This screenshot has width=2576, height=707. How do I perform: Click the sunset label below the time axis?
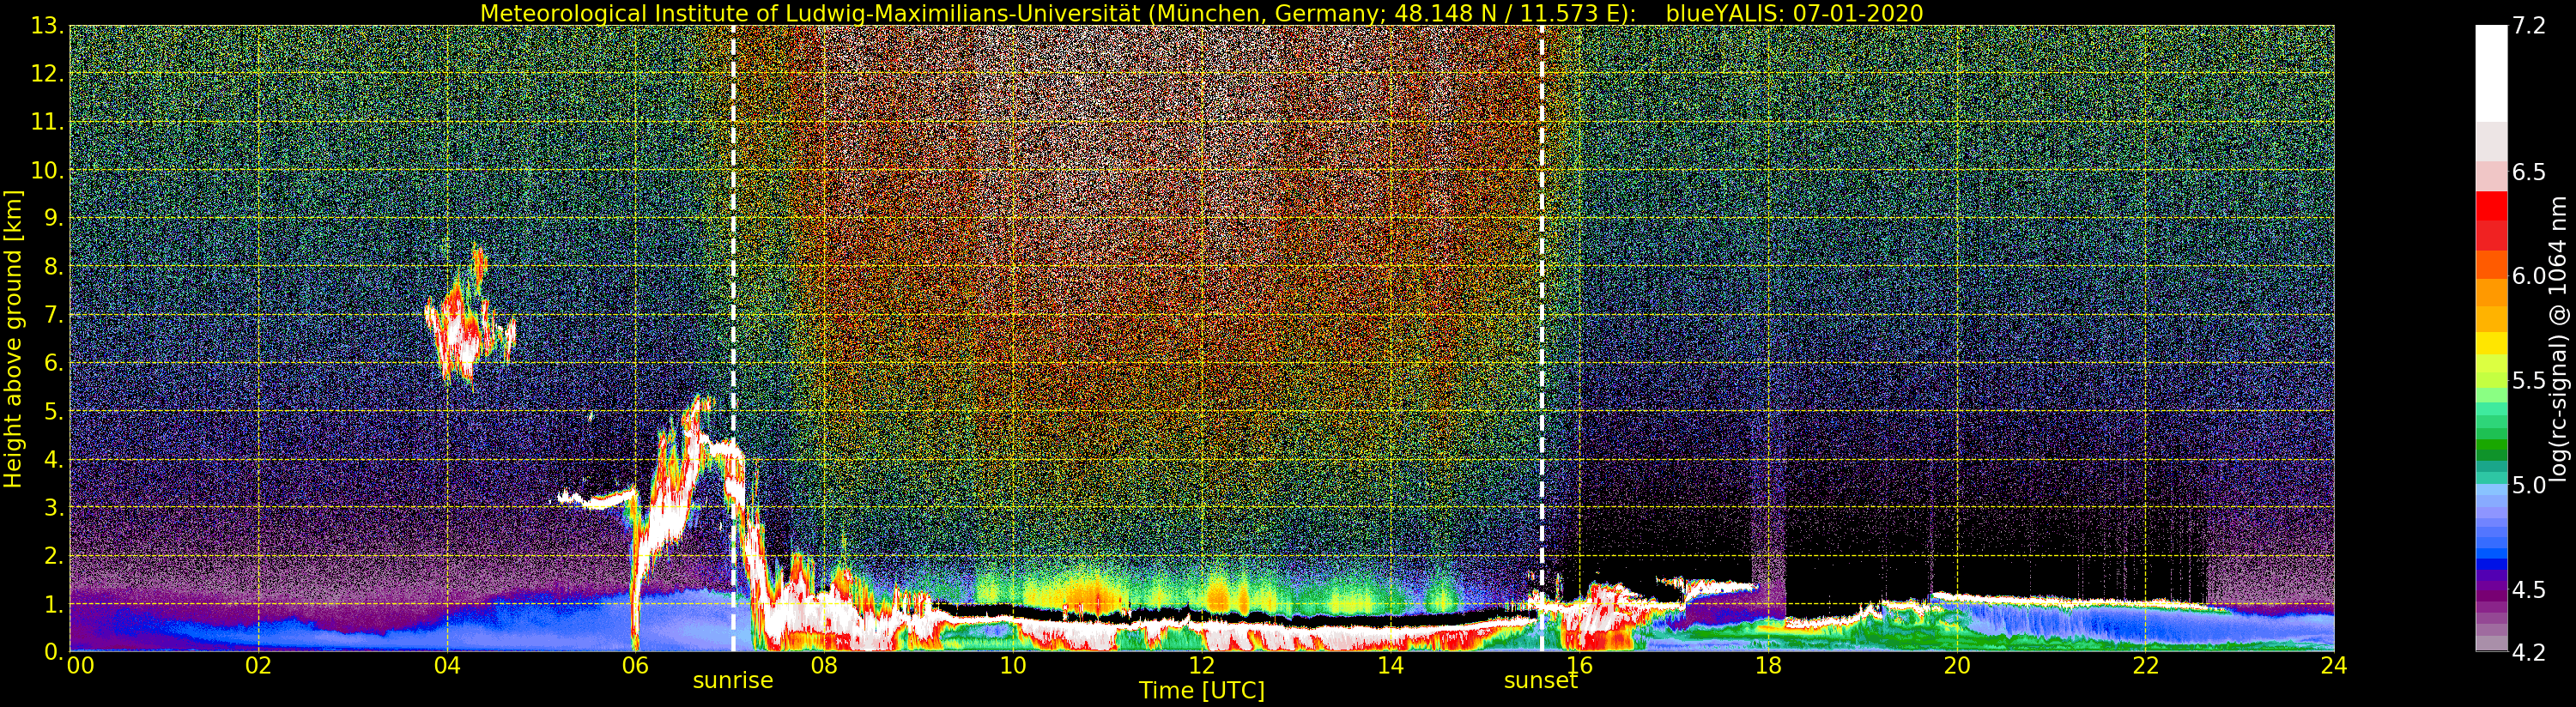(1540, 681)
